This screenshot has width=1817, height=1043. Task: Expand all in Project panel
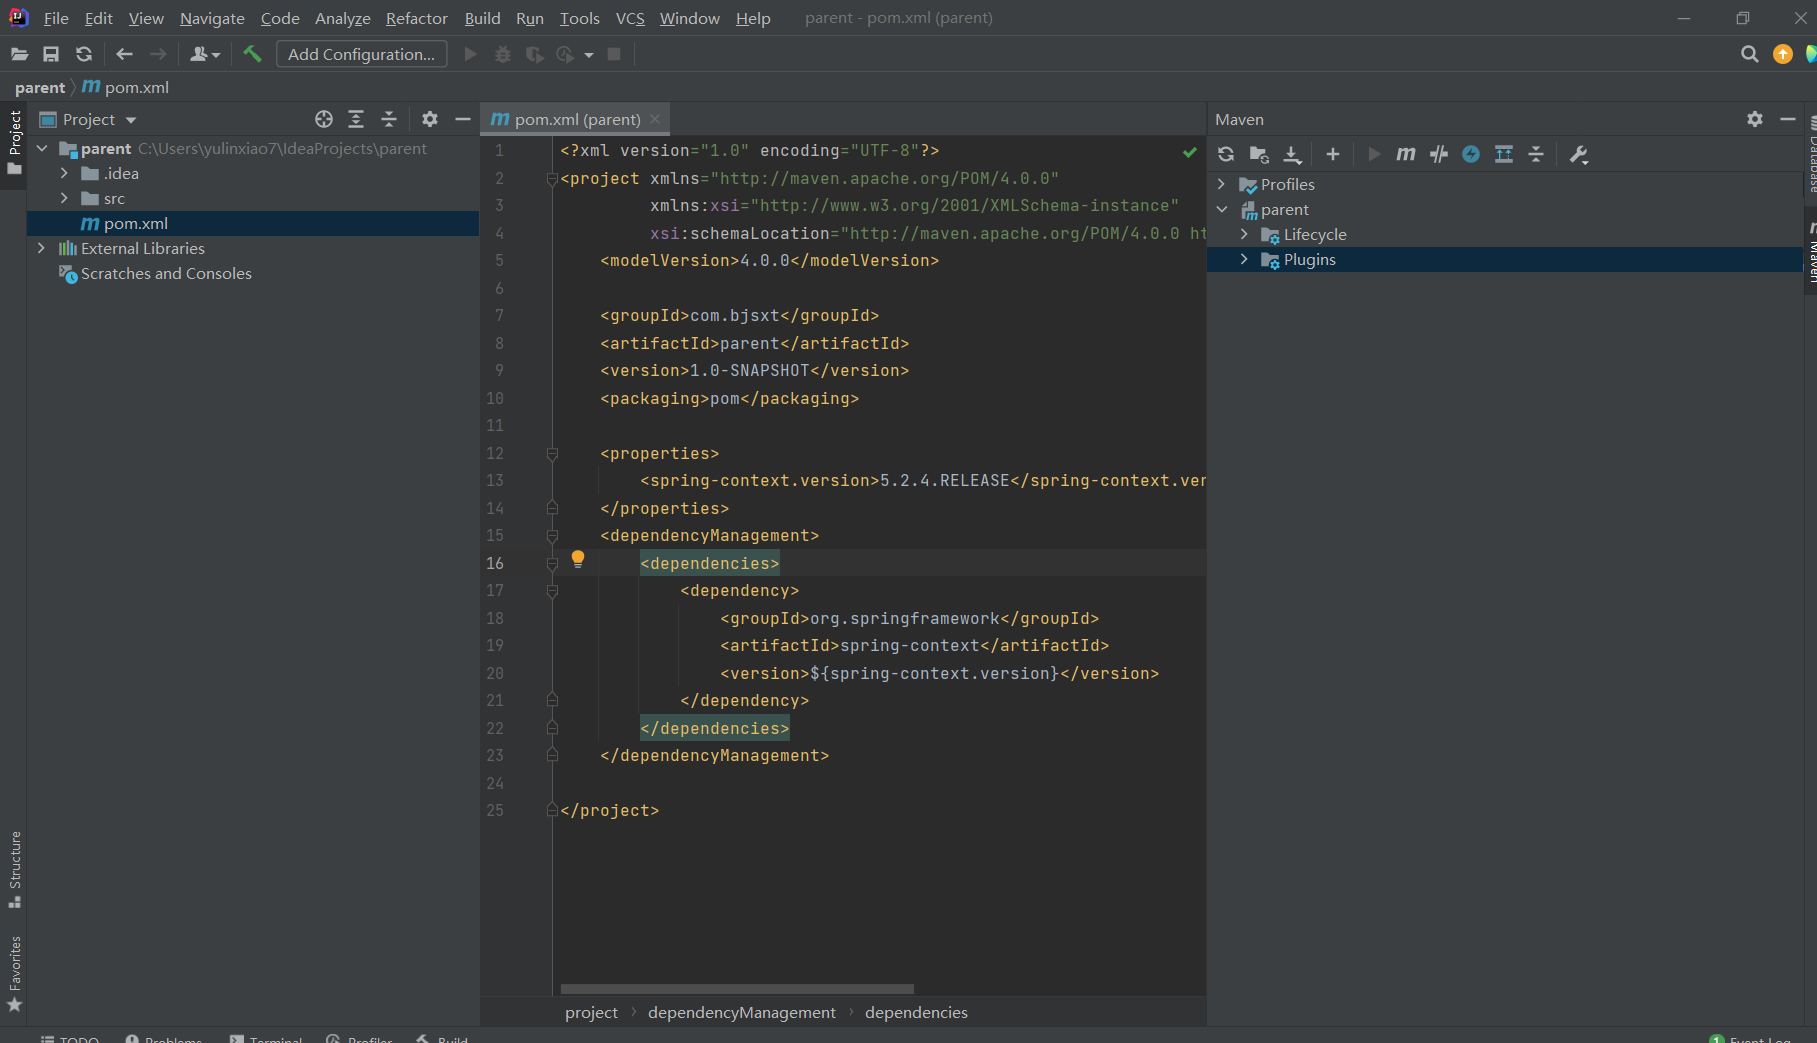point(356,119)
